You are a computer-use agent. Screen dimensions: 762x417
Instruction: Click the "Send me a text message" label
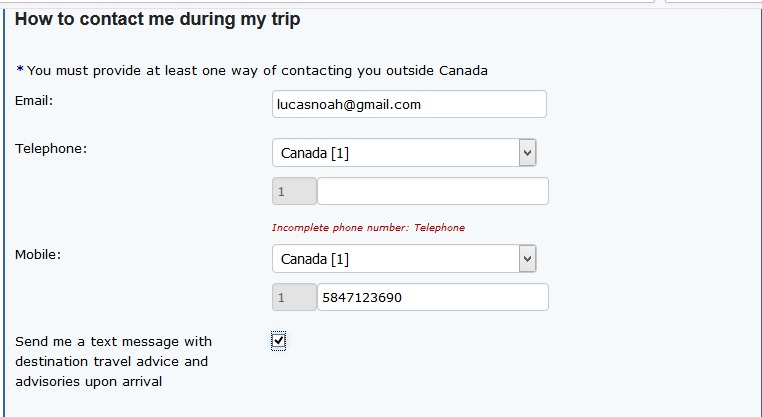click(x=113, y=342)
